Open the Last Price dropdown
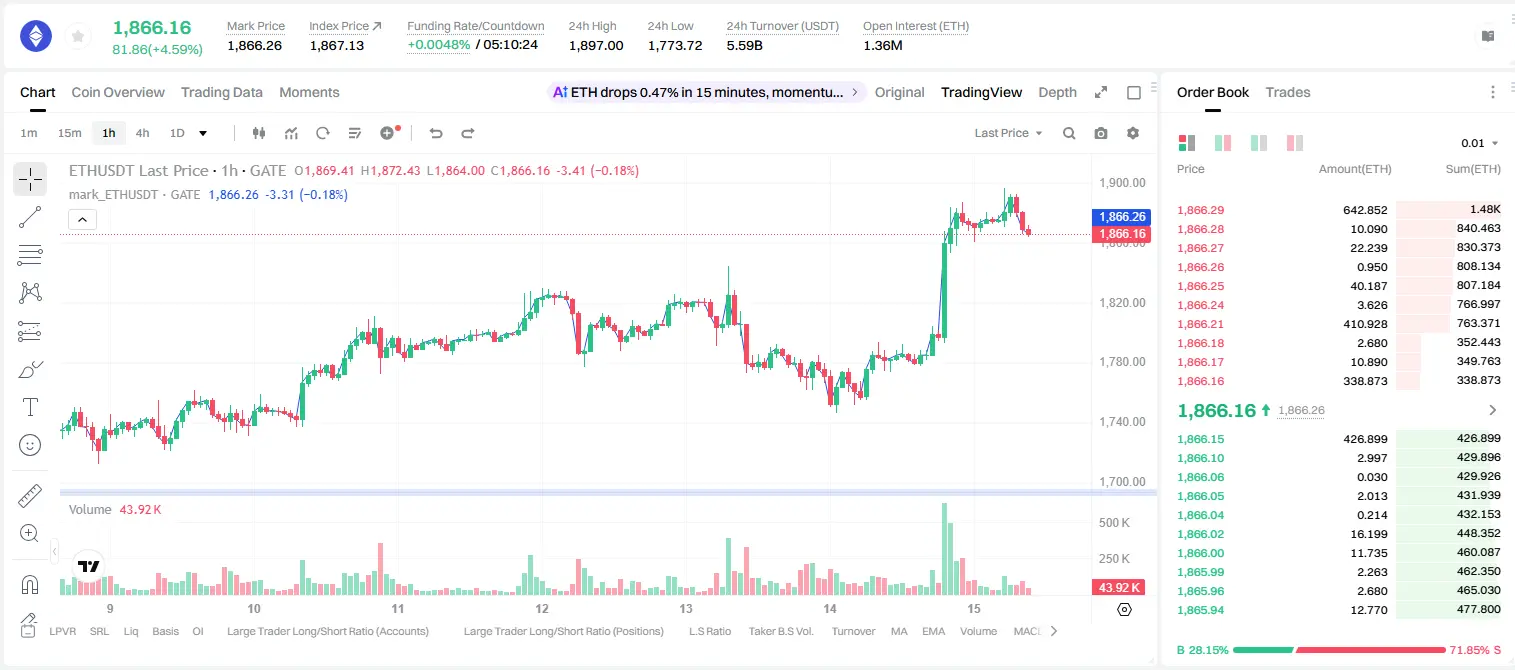The height and width of the screenshot is (670, 1515). coord(1009,133)
